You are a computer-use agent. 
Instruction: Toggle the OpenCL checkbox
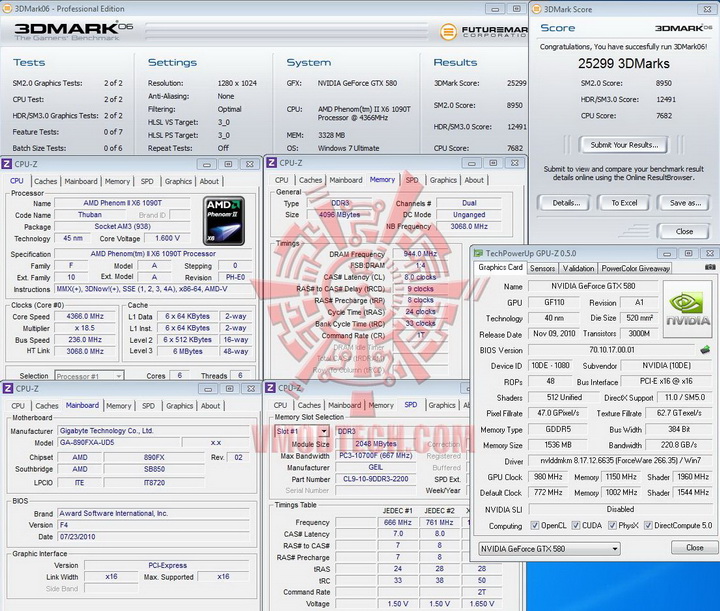(534, 526)
